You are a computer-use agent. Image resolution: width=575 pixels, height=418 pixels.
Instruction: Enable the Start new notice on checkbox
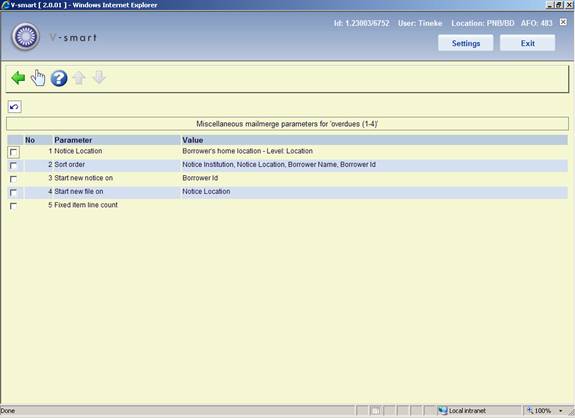(13, 179)
